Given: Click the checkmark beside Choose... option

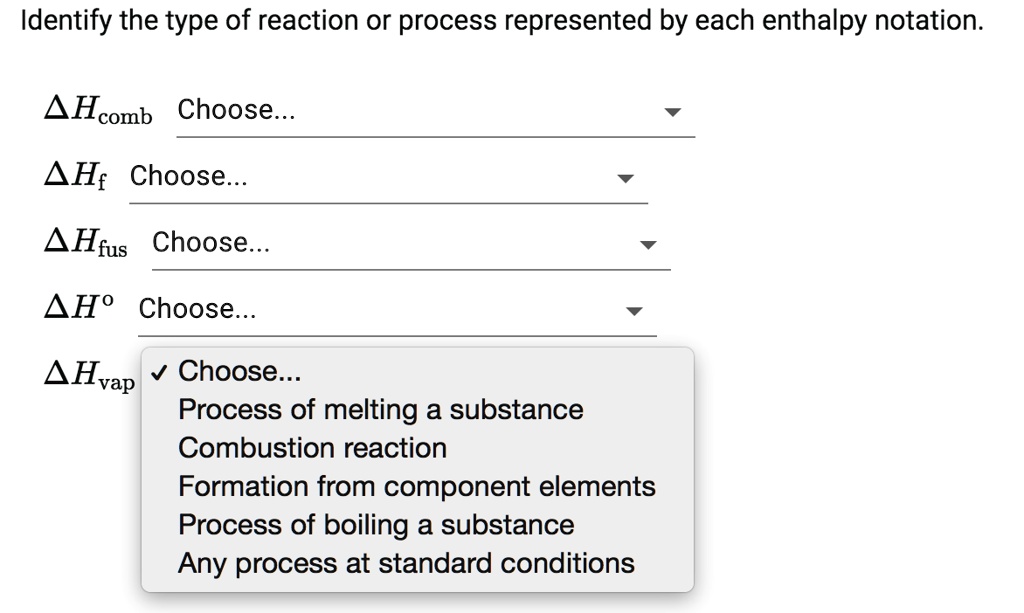Looking at the screenshot, I should [x=159, y=371].
